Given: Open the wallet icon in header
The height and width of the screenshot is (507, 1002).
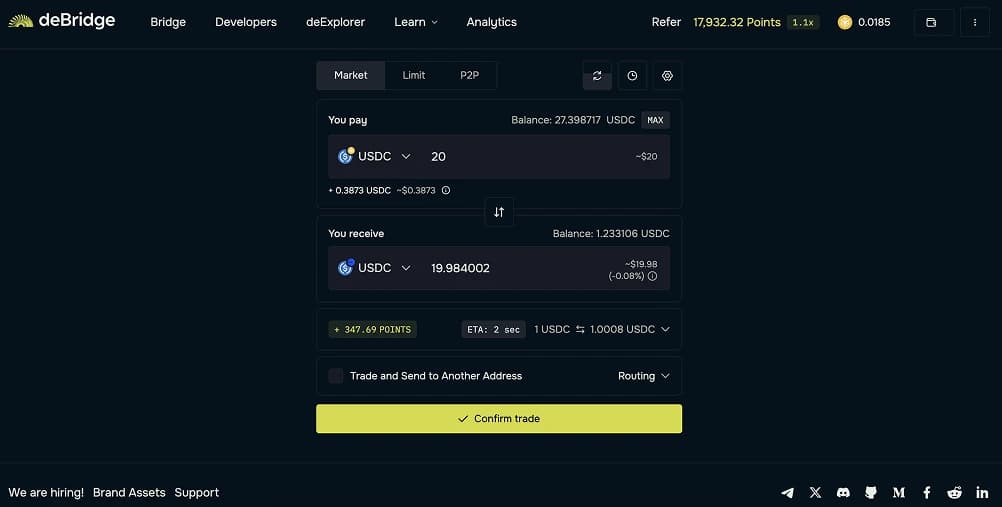Looking at the screenshot, I should point(931,22).
